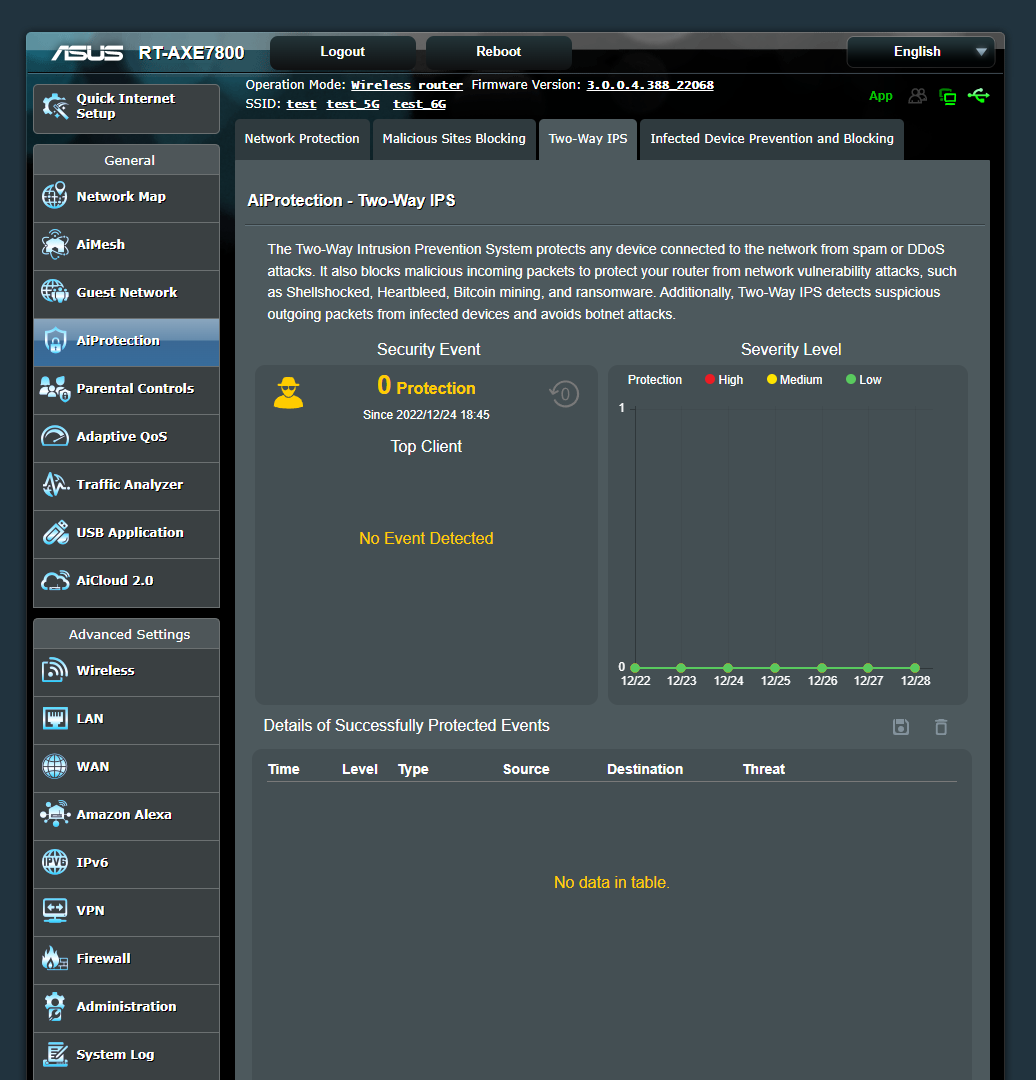Click the green USB status icon
The width and height of the screenshot is (1036, 1080).
pyautogui.click(x=979, y=96)
